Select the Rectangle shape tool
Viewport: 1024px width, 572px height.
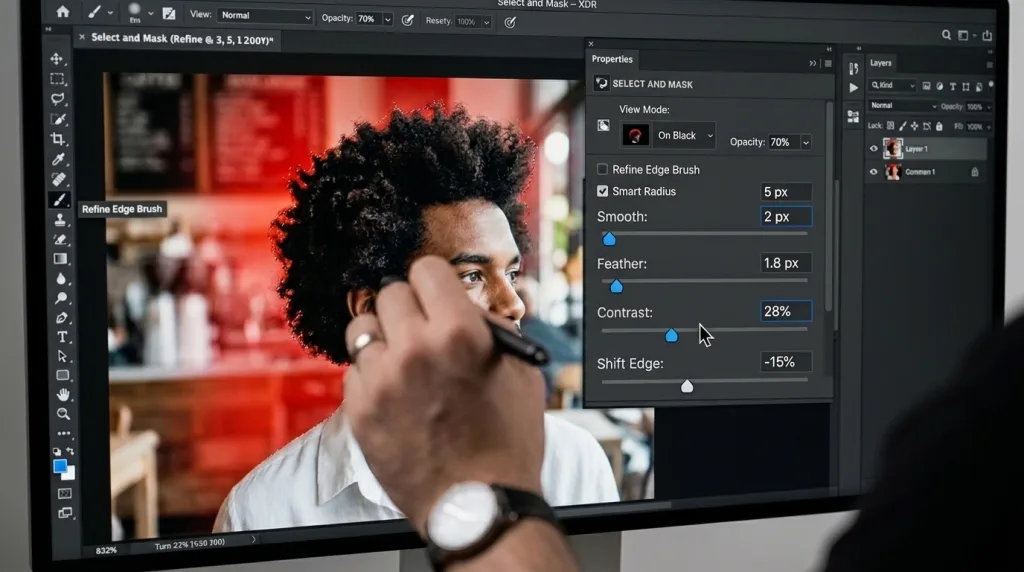[63, 375]
